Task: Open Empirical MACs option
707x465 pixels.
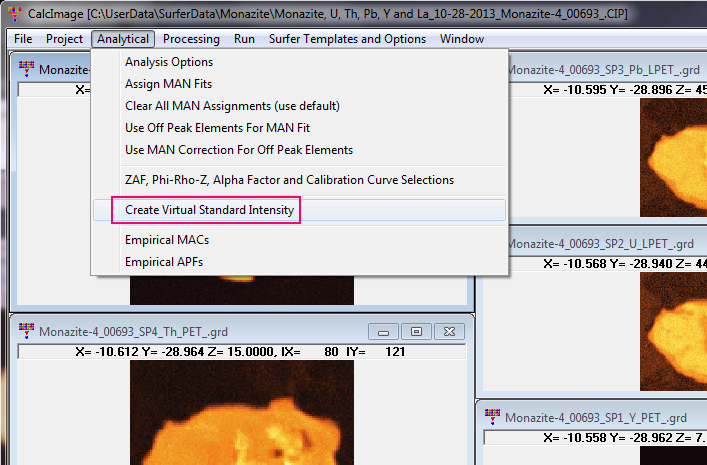Action: [x=167, y=240]
